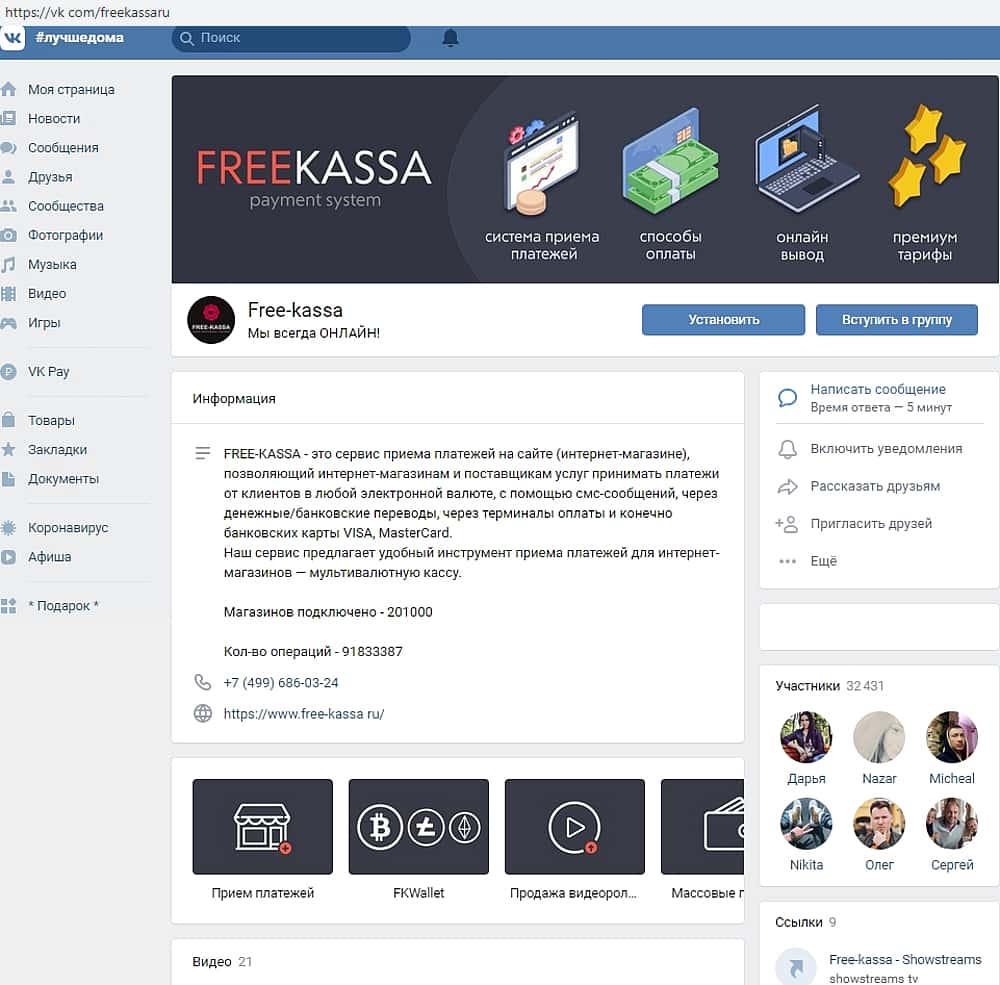Open the FKWallet crypto thumbnail
Image resolution: width=1000 pixels, height=985 pixels.
(x=418, y=827)
